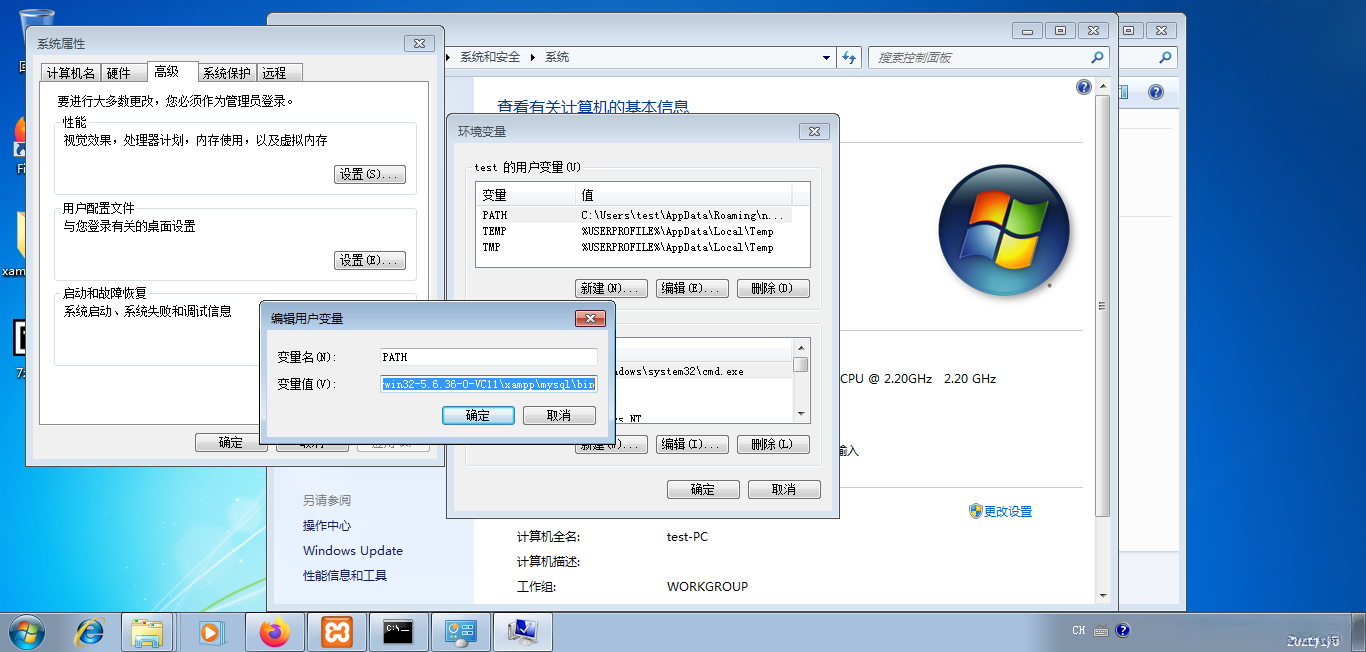
Task: Switch to the command prompt taskbar icon
Action: click(399, 632)
